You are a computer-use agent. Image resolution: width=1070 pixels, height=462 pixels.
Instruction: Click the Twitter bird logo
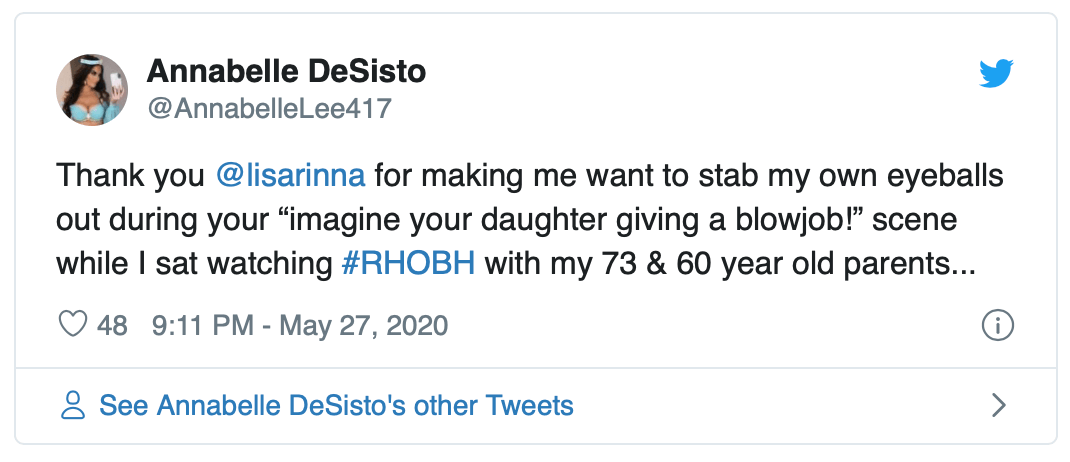996,73
